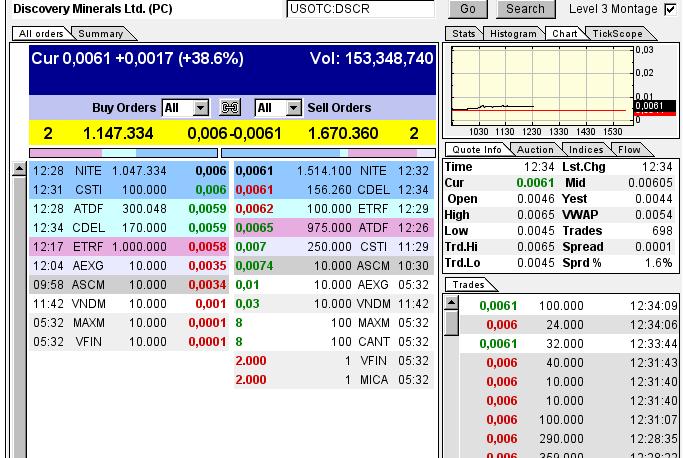Select NITE sell order 1.514.100
683x458 pixels.
tap(334, 171)
